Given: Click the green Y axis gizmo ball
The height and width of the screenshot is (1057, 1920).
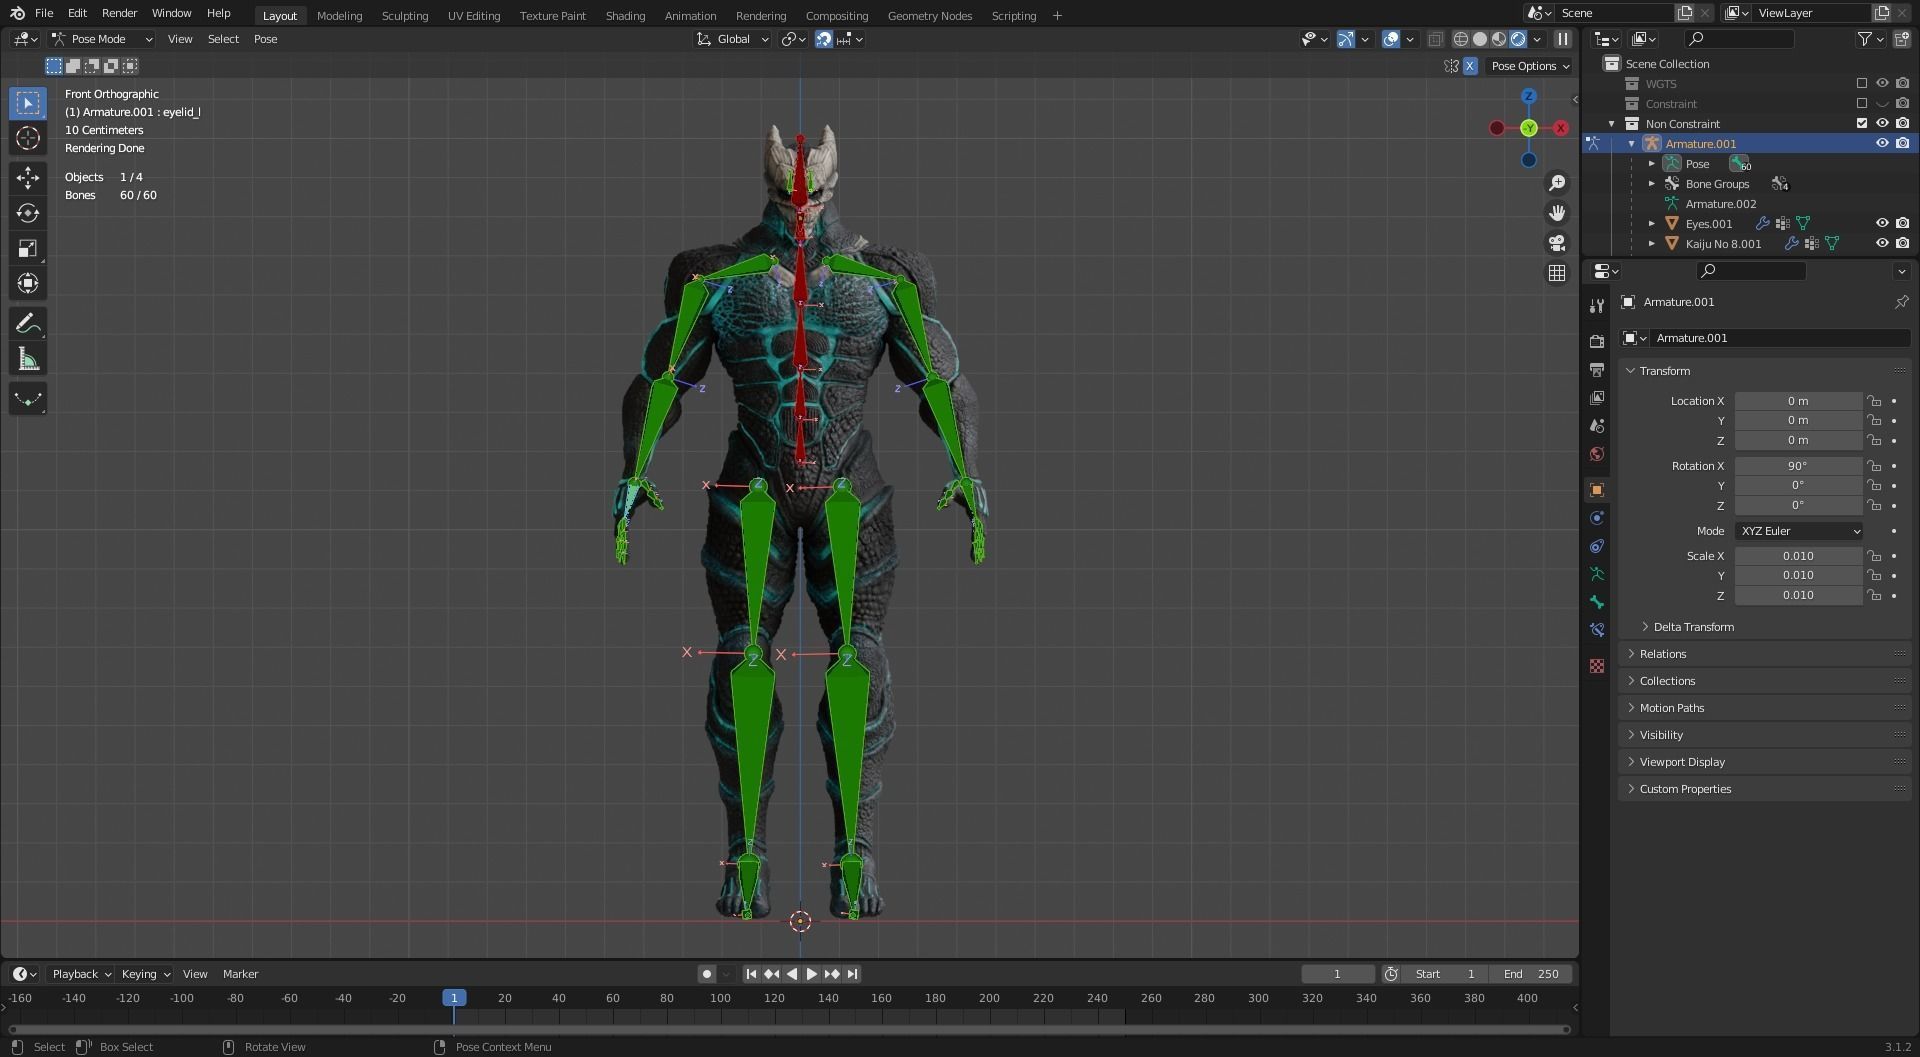Looking at the screenshot, I should [x=1529, y=128].
